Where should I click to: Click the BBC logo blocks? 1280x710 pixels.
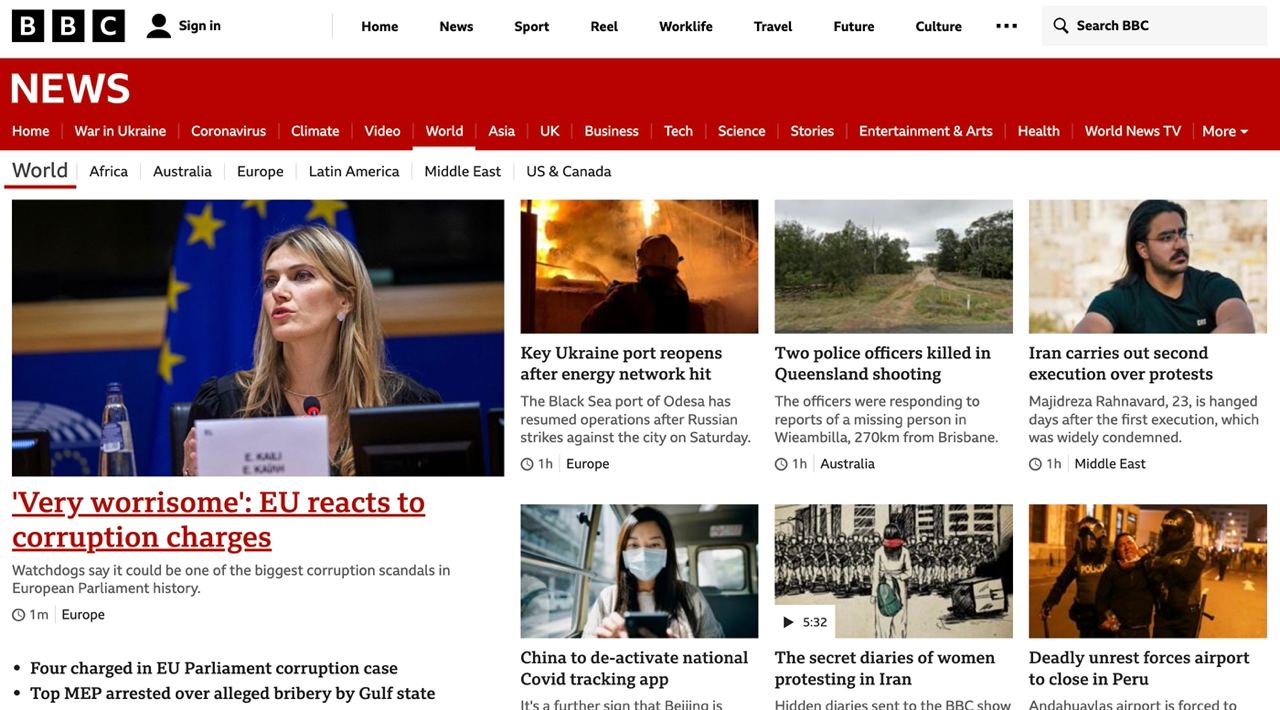68,26
